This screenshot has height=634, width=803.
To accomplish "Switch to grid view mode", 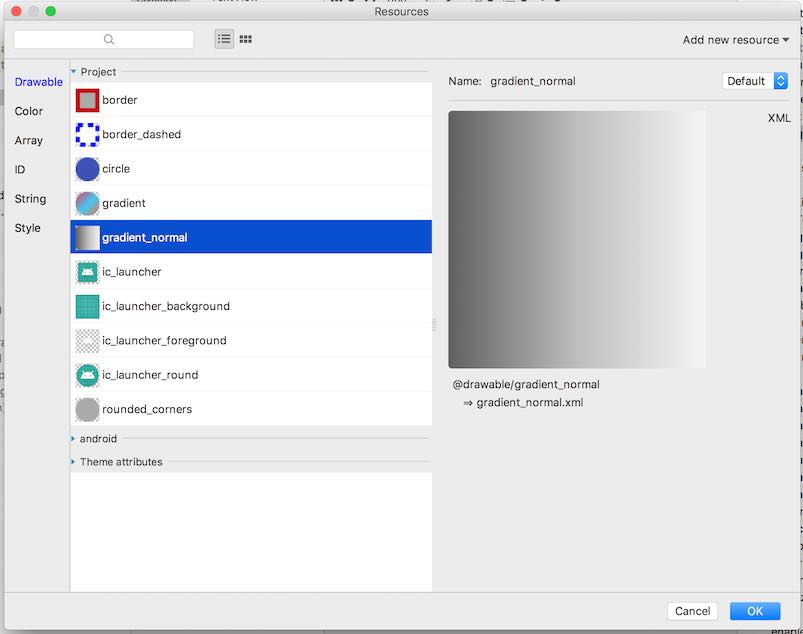I will (x=246, y=39).
